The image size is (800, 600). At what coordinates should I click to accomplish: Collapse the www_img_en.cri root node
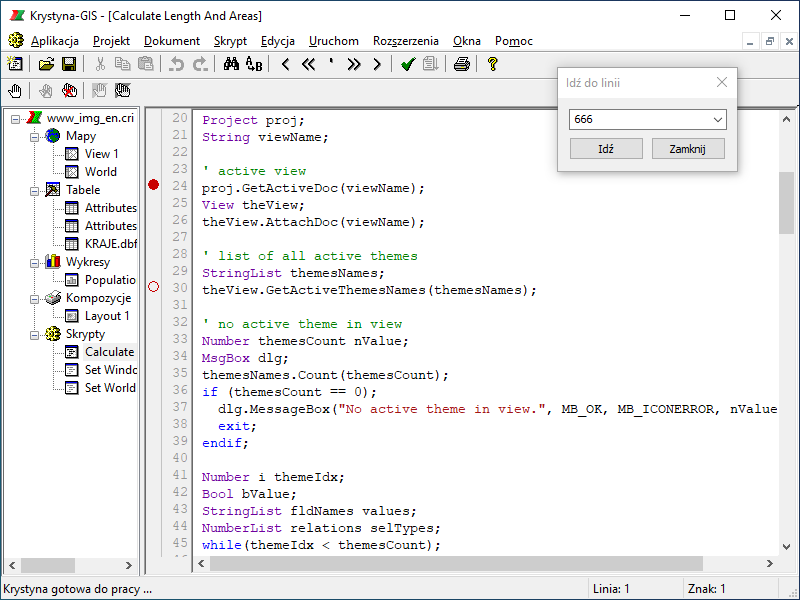15,119
